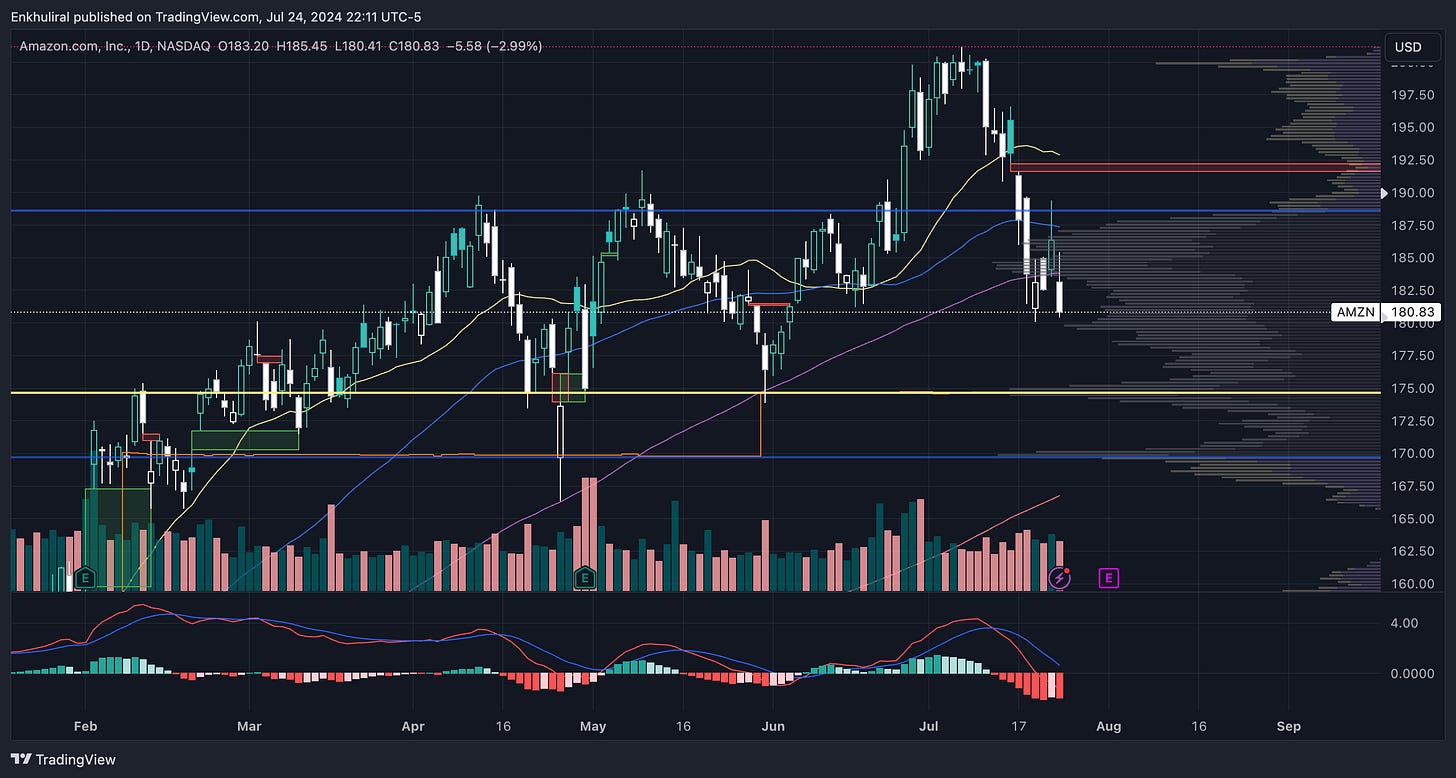Click the May time axis label
This screenshot has height=778, width=1456.
[593, 727]
